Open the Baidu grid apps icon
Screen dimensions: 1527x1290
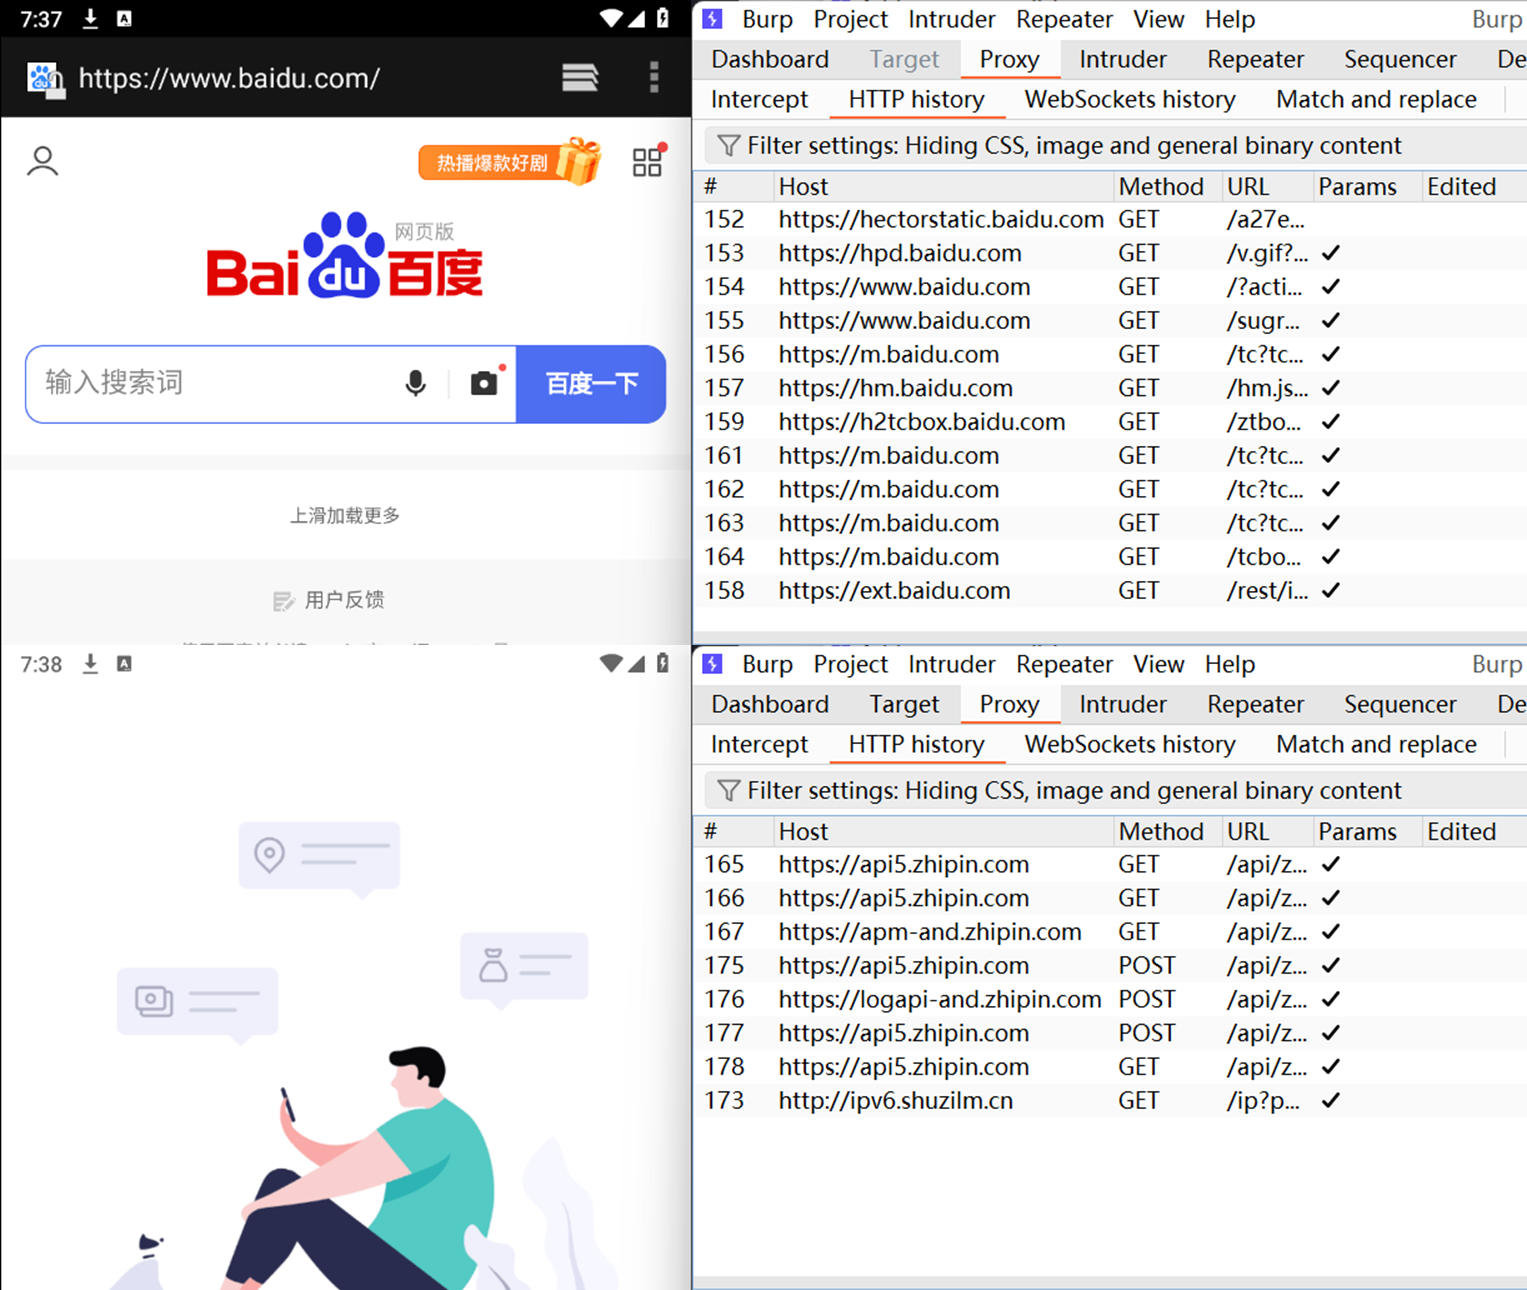(648, 161)
